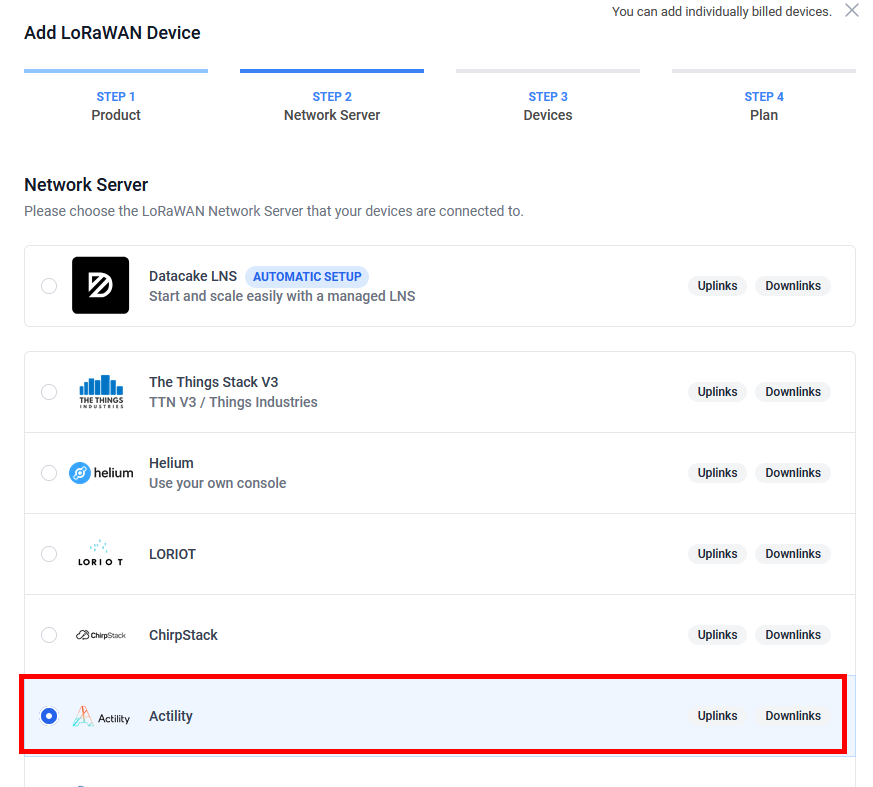Click the ChirpStack logo icon
873x787 pixels.
pyautogui.click(x=101, y=634)
